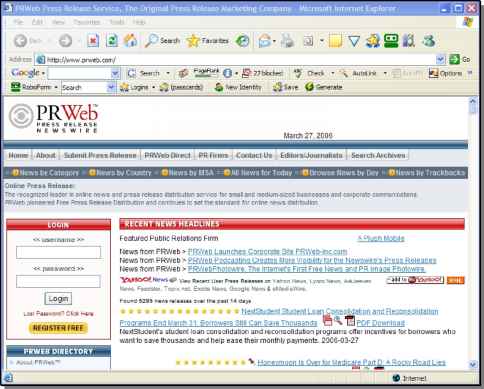Click the Google toolbar search input box

(x=80, y=73)
